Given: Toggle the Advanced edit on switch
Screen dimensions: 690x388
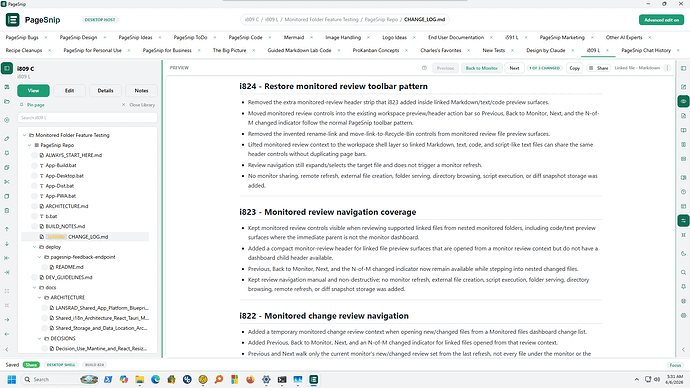Looking at the screenshot, I should (x=661, y=20).
